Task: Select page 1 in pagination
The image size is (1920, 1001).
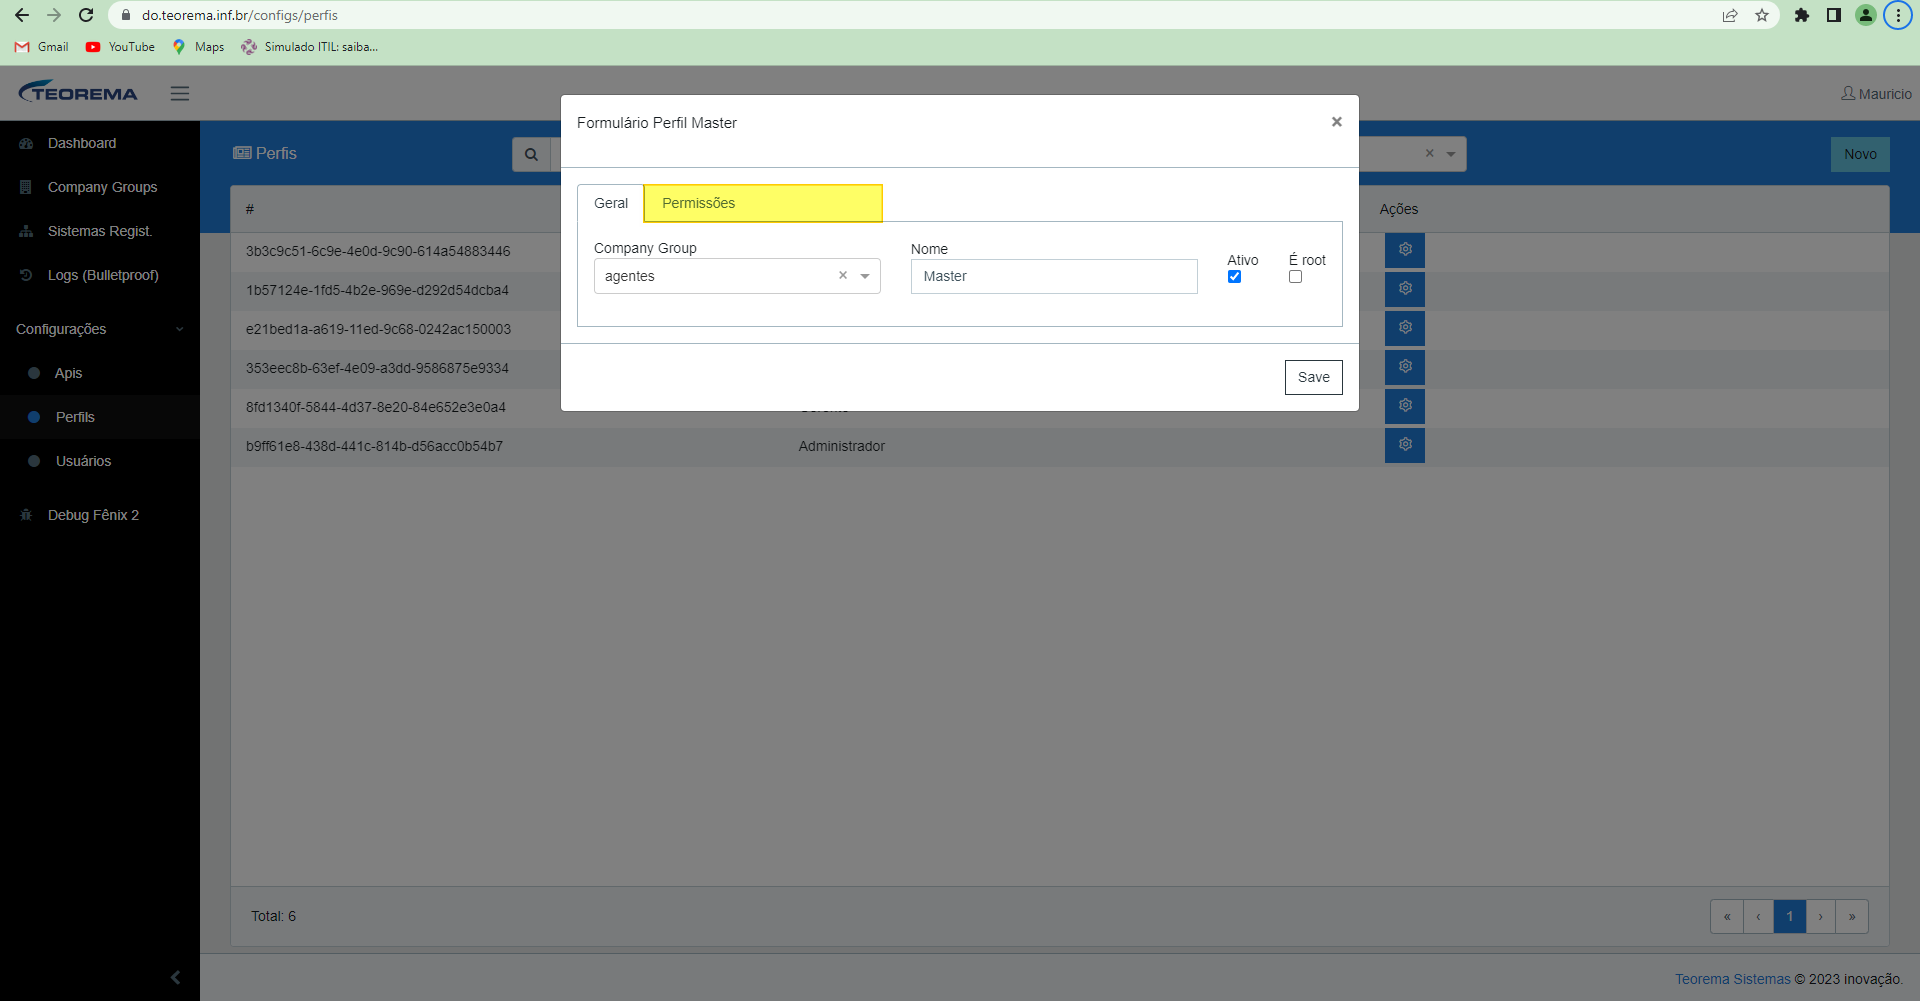Action: (1789, 916)
